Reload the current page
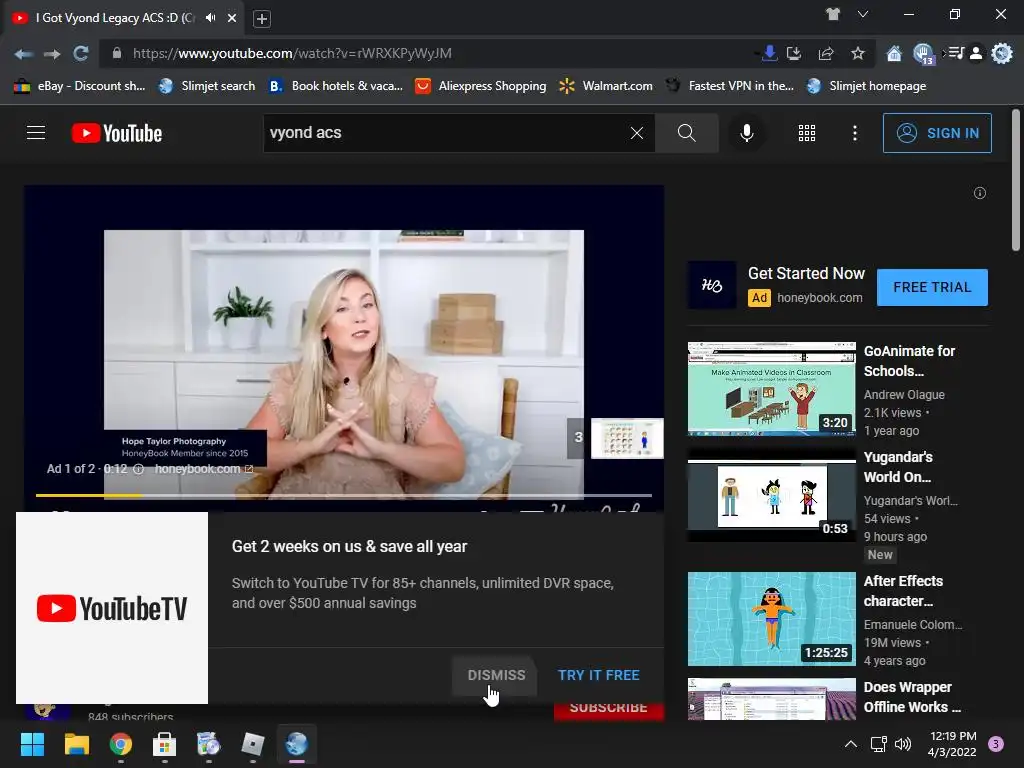This screenshot has width=1024, height=768. pos(80,54)
